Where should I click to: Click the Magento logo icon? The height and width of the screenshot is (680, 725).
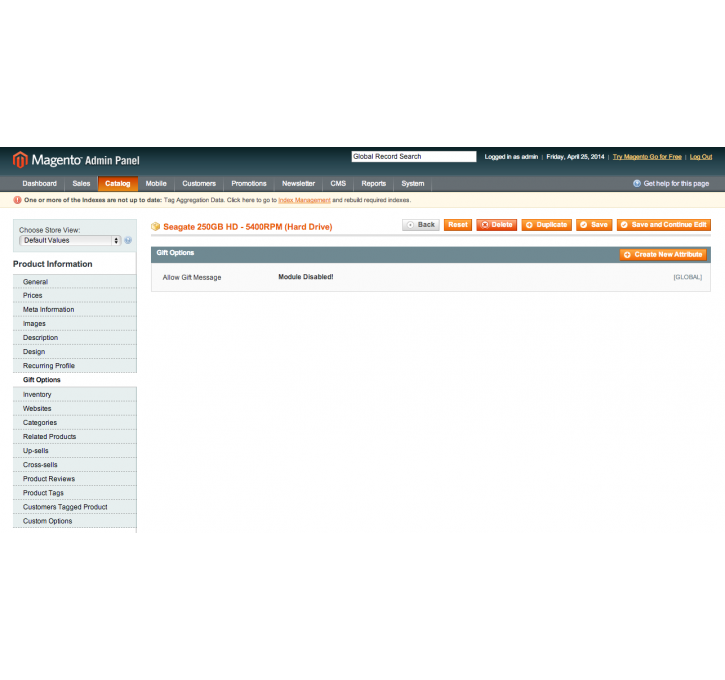[20, 159]
